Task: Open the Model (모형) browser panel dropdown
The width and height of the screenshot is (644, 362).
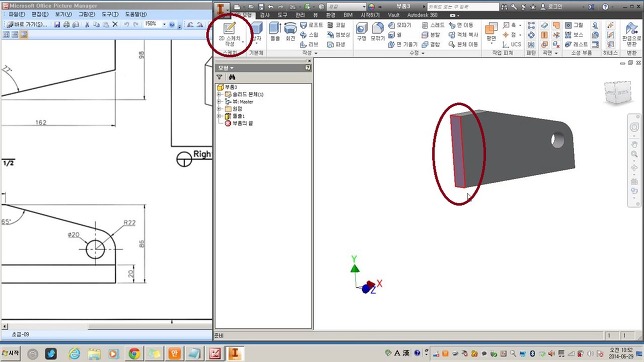Action: [x=226, y=68]
